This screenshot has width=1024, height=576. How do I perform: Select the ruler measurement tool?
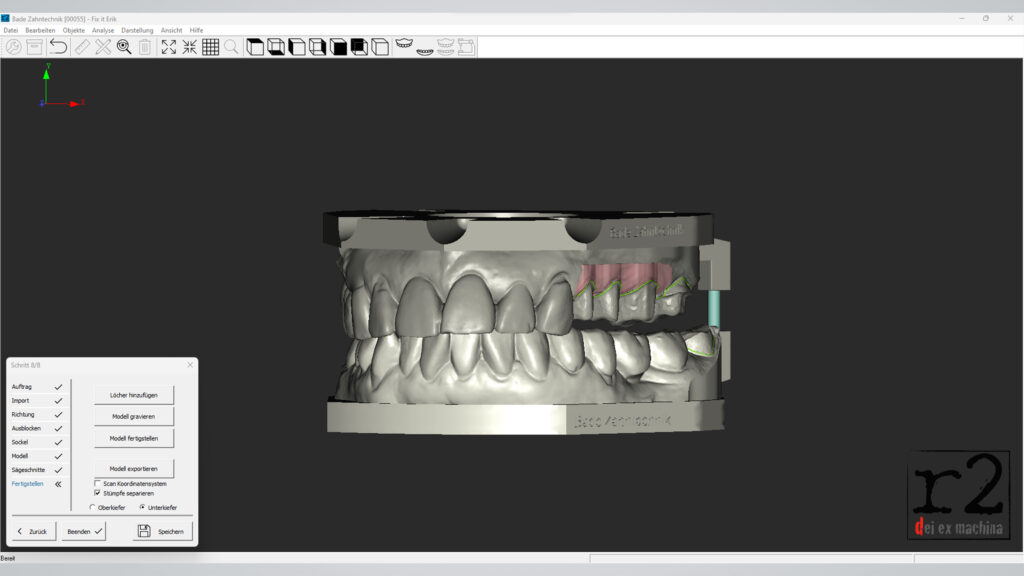click(x=82, y=47)
